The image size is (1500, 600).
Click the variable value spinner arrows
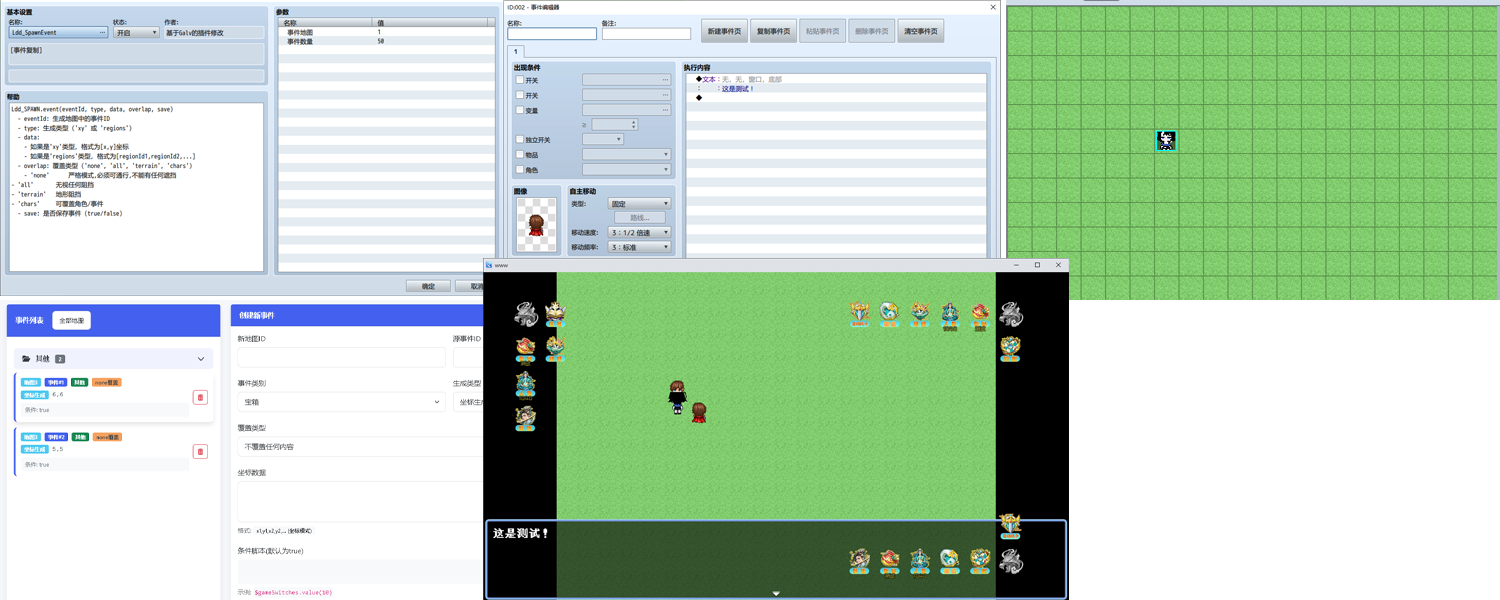coord(634,125)
